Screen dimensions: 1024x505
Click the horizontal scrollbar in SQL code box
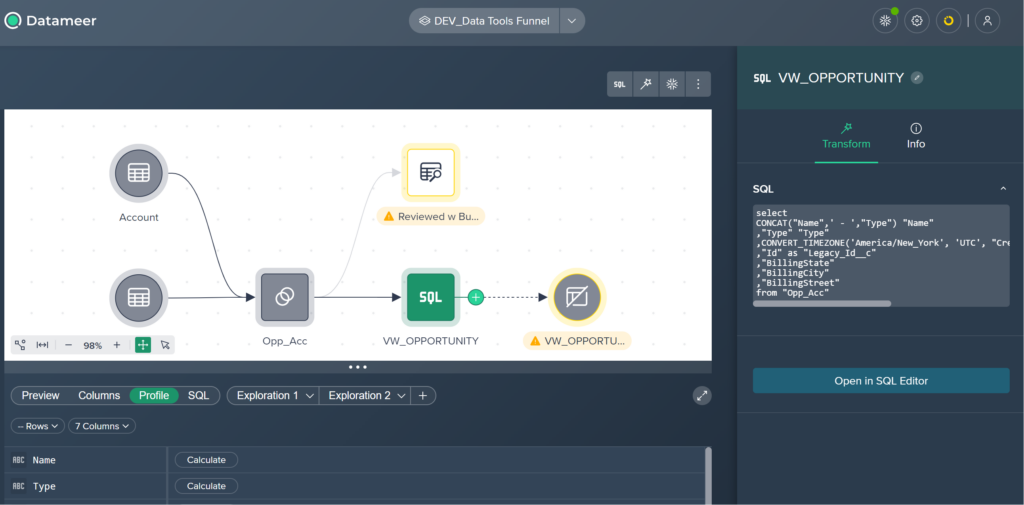[x=822, y=303]
